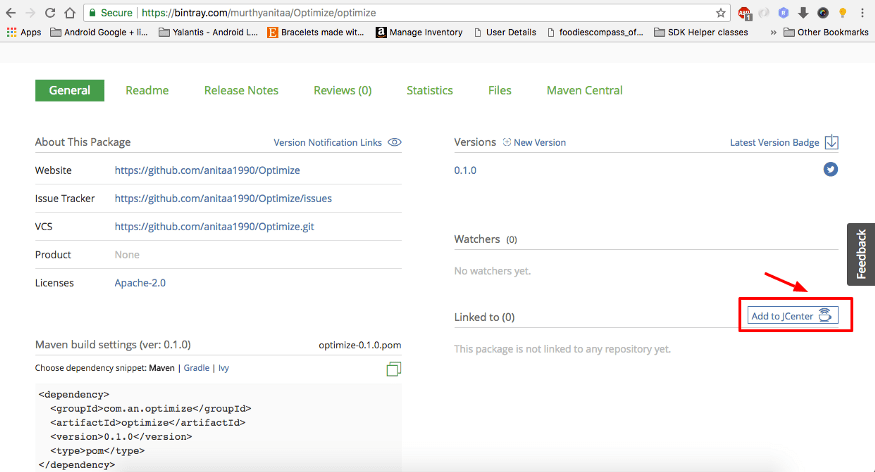Open Bracelets Etsy bookmark

315,32
